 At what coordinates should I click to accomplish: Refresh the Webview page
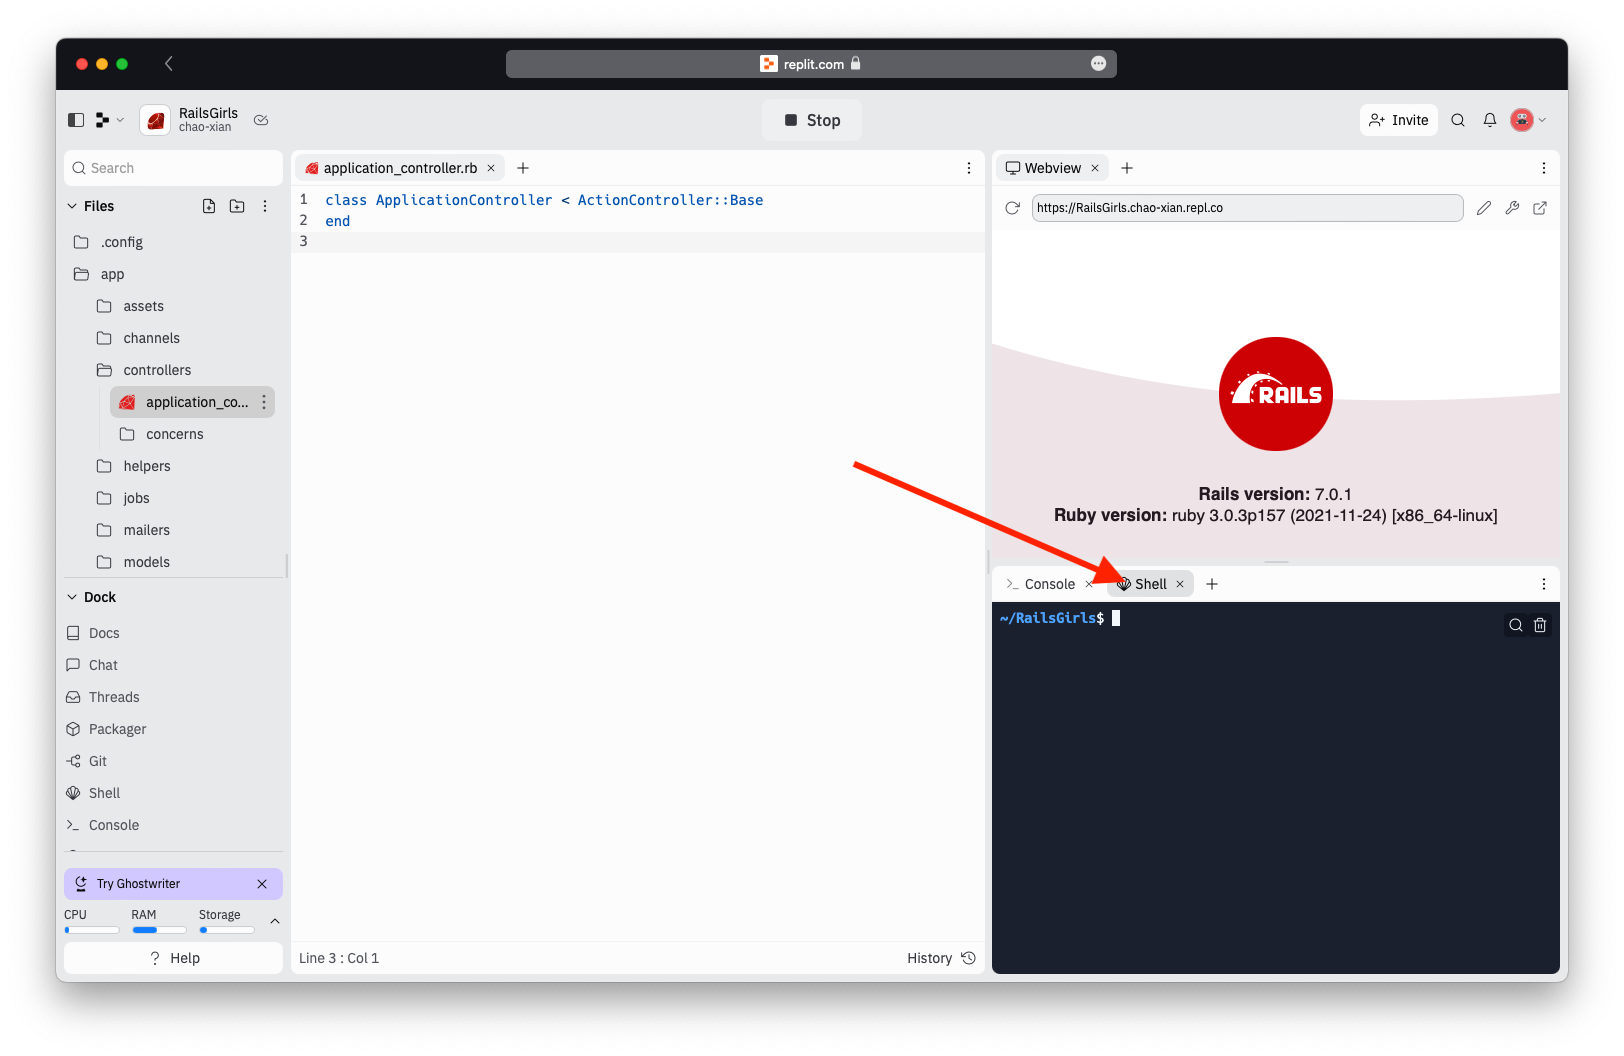point(1012,208)
